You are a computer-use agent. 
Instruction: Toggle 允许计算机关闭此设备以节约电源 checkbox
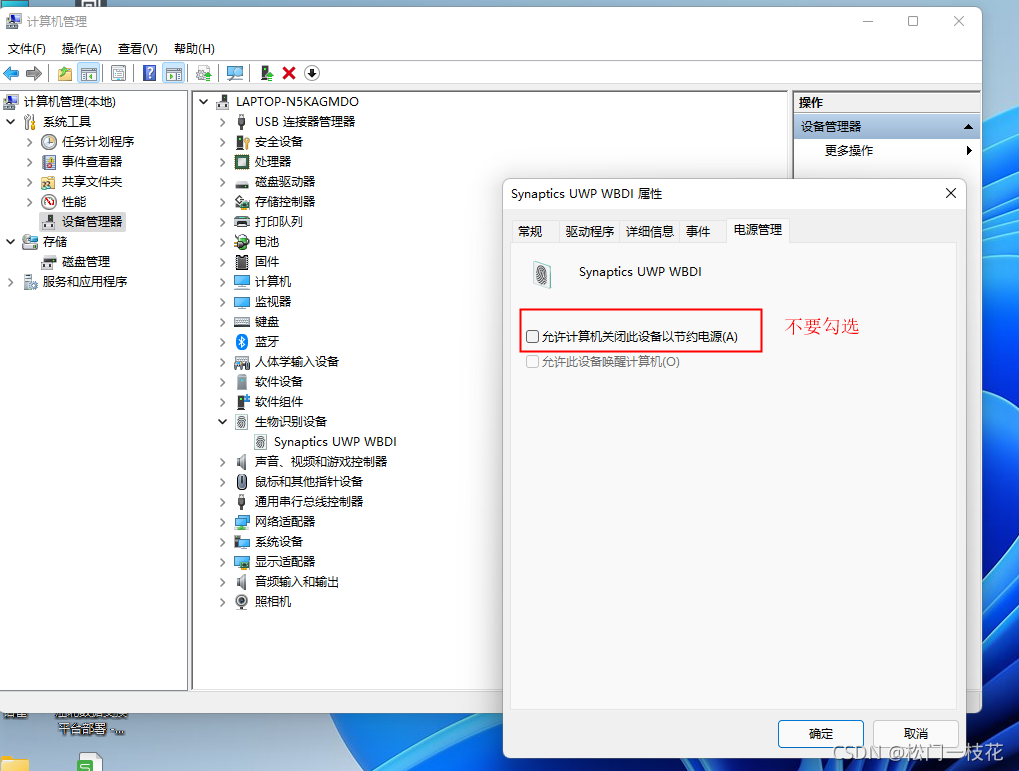(x=533, y=336)
